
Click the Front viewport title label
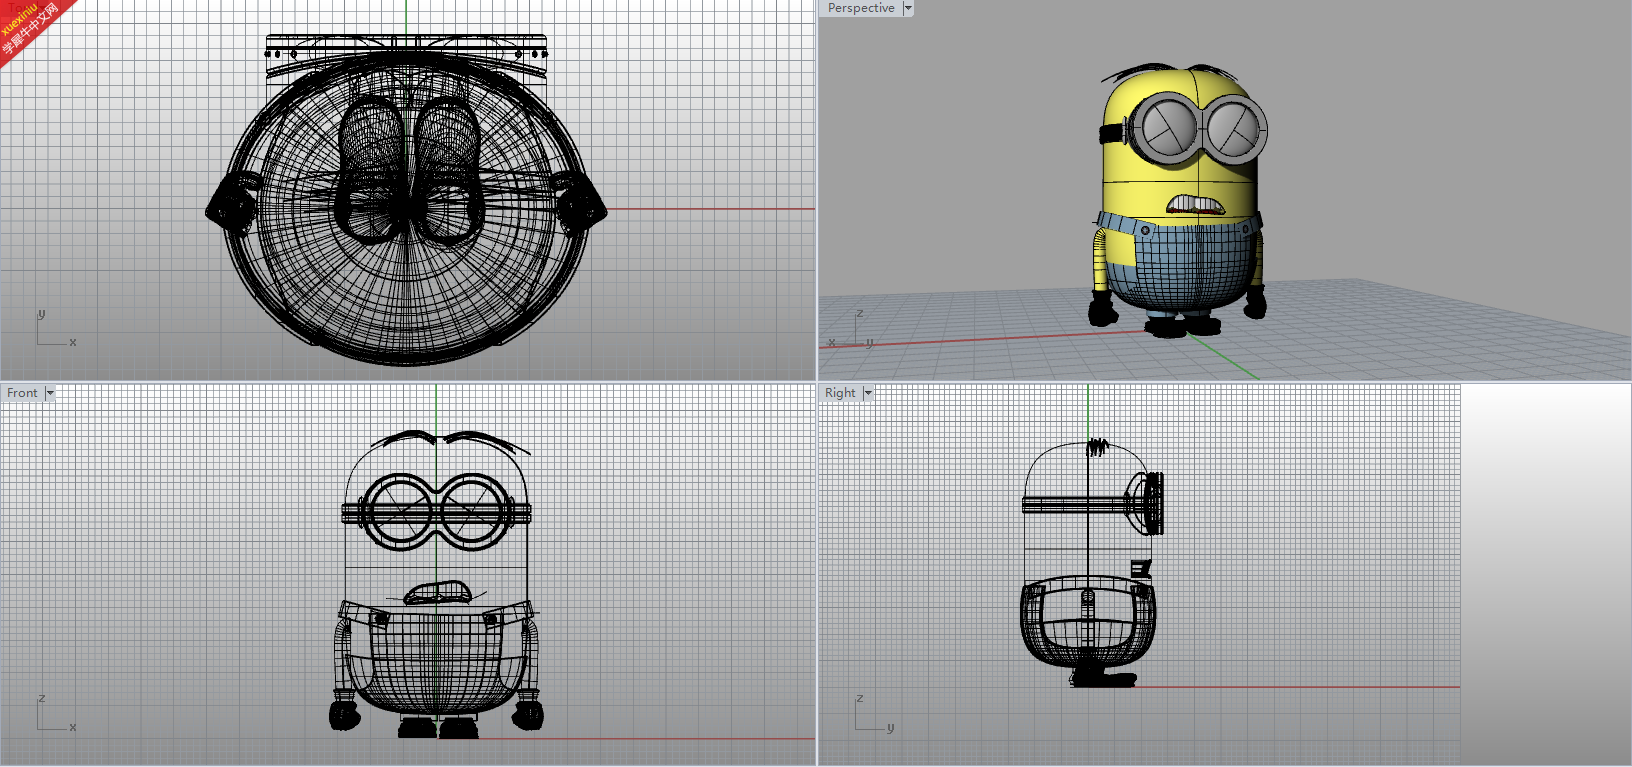22,393
